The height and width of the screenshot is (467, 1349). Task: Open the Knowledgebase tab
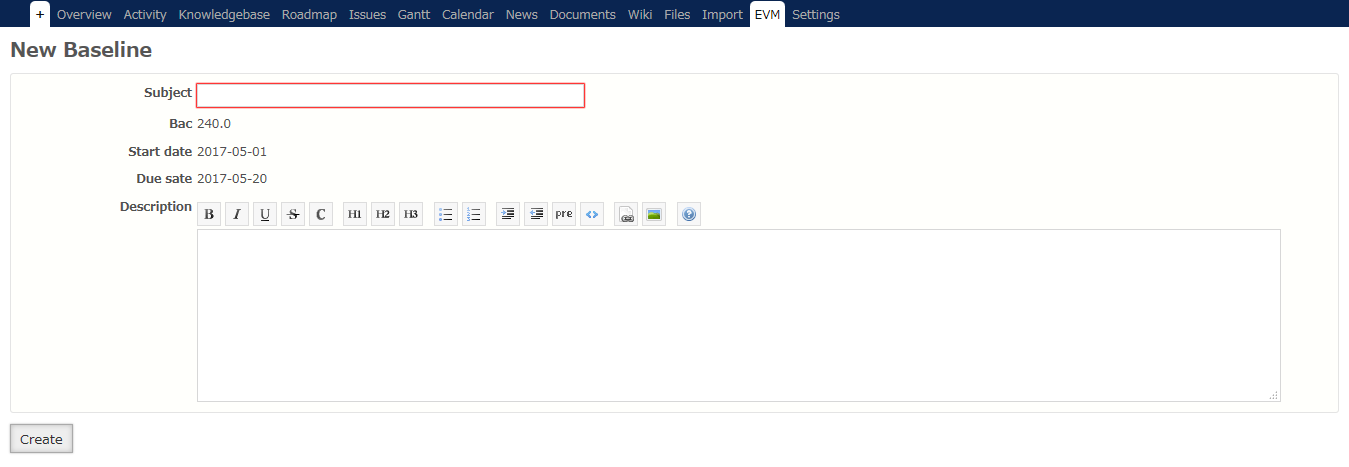(224, 14)
